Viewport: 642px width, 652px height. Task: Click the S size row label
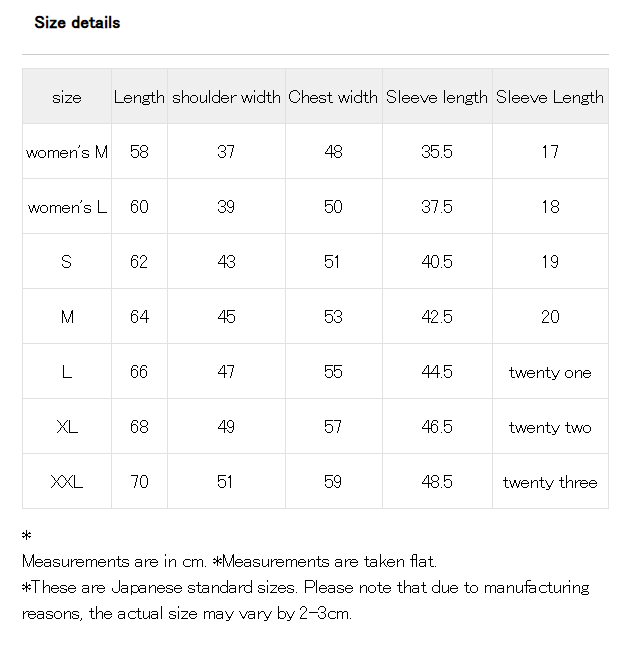(67, 262)
